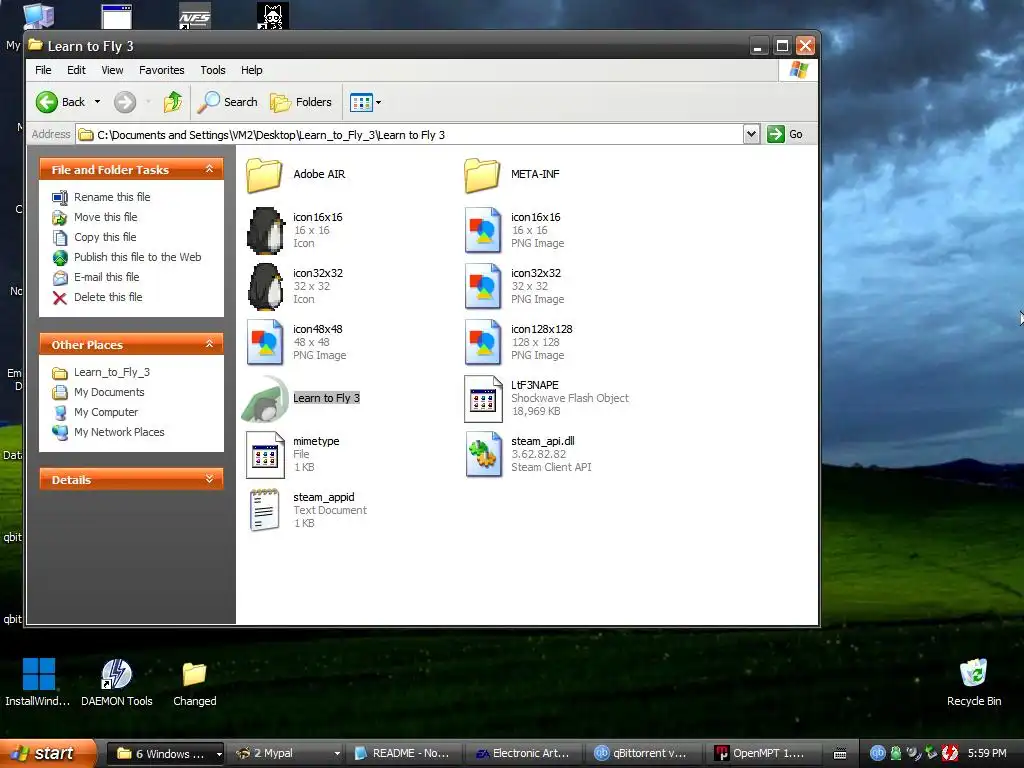This screenshot has width=1024, height=768.
Task: Open the Back history dropdown arrow
Action: point(97,102)
